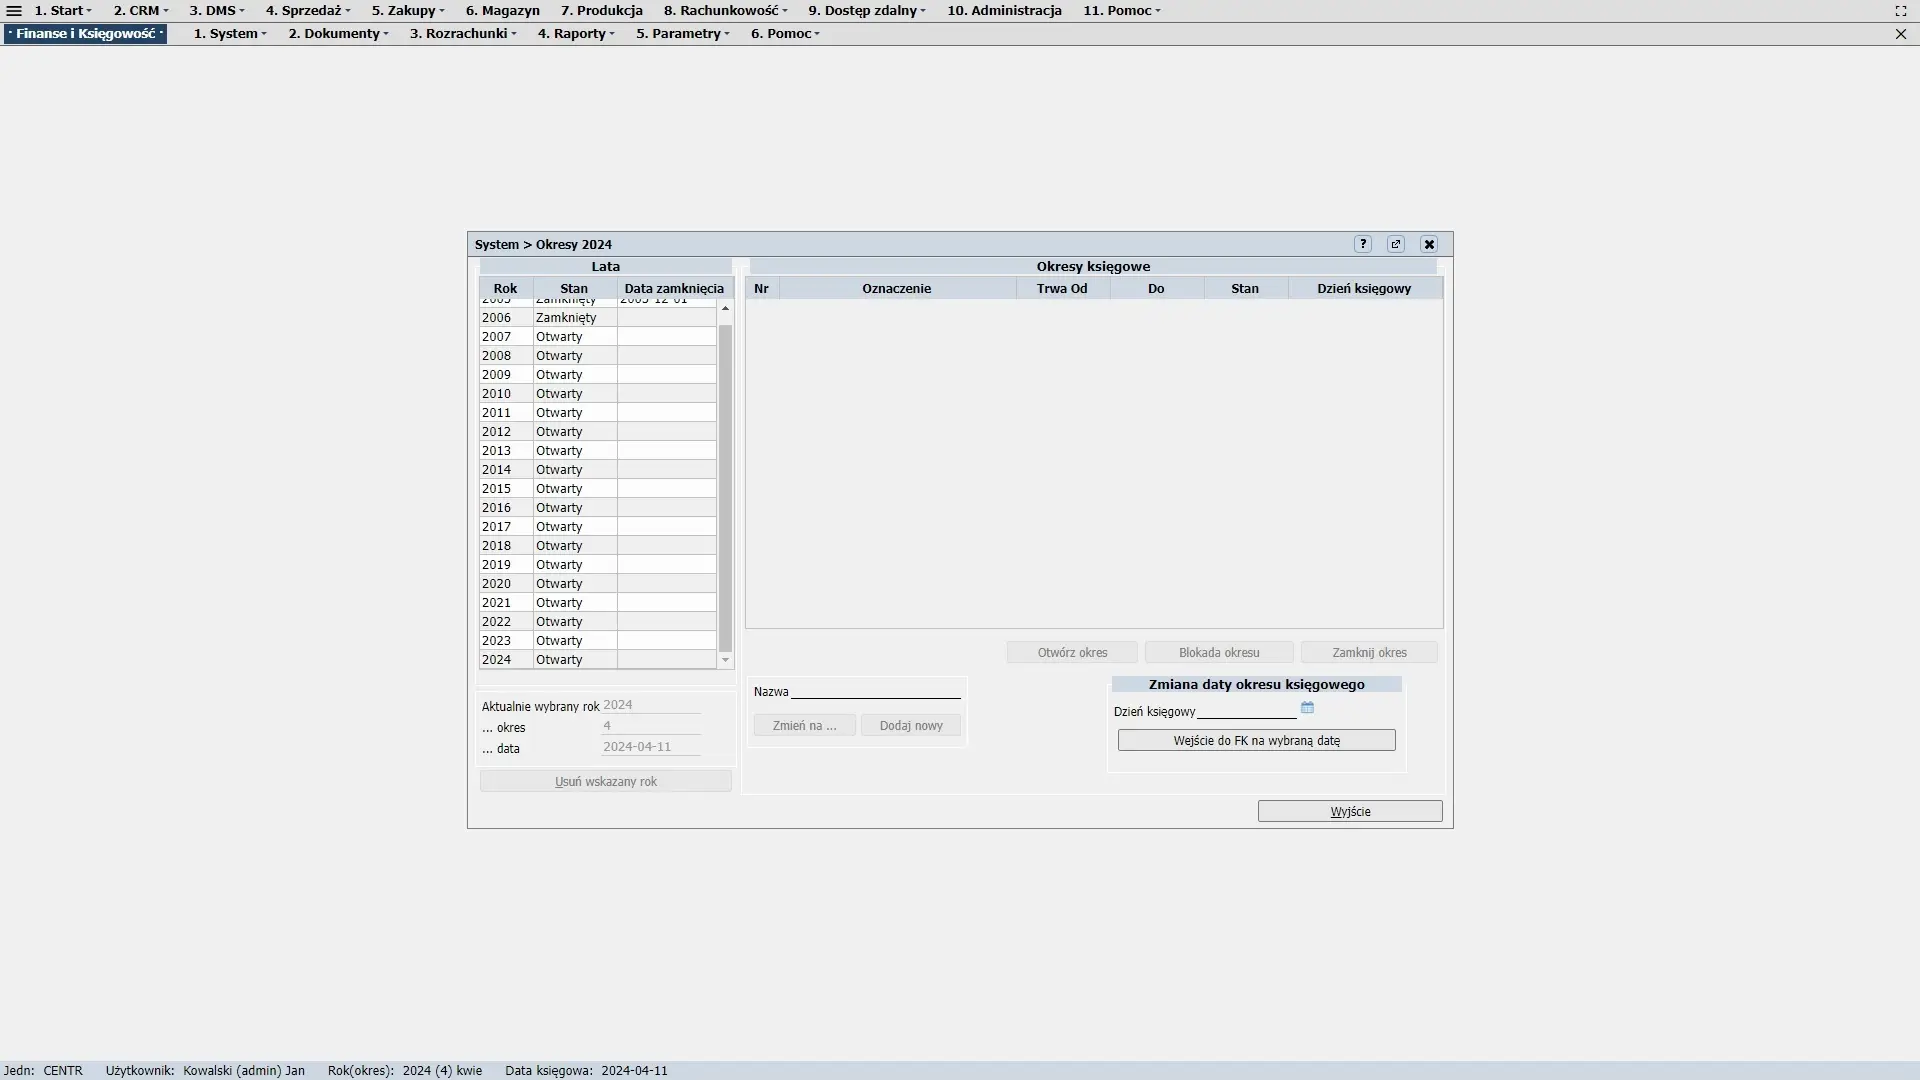Click the calendar icon next to Dzień księgowy

[1307, 708]
